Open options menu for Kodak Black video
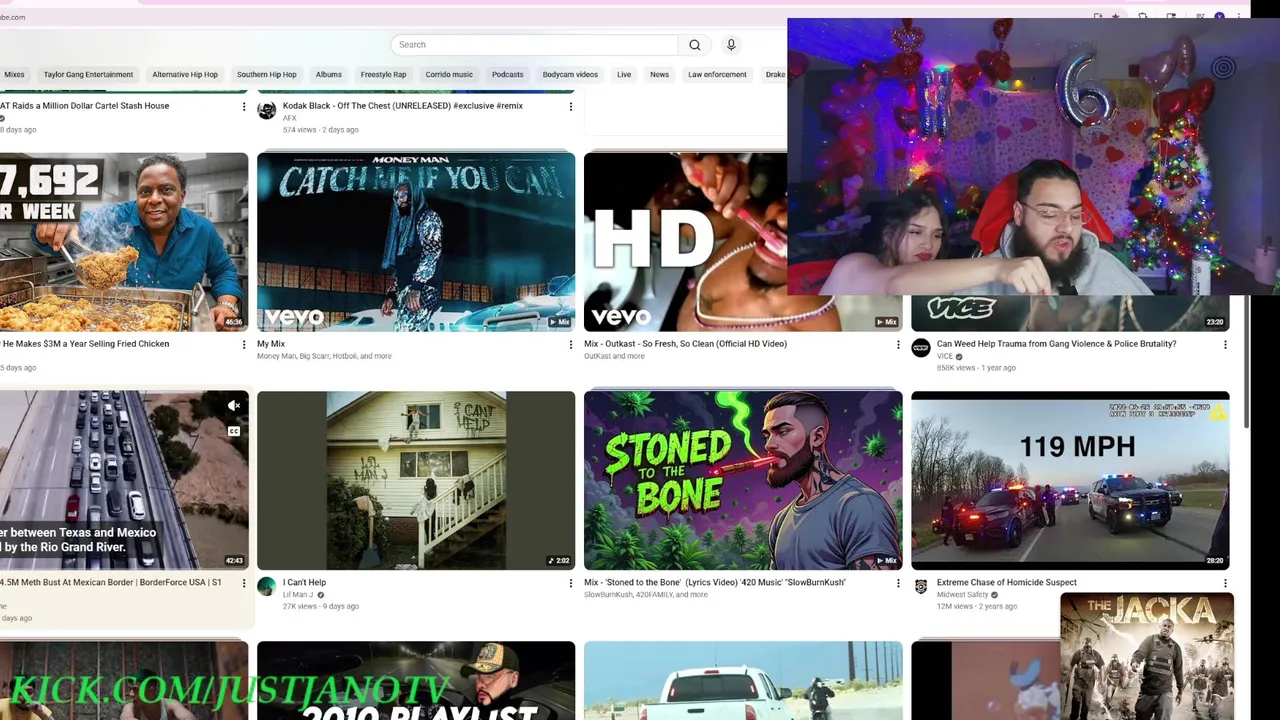 coord(571,106)
